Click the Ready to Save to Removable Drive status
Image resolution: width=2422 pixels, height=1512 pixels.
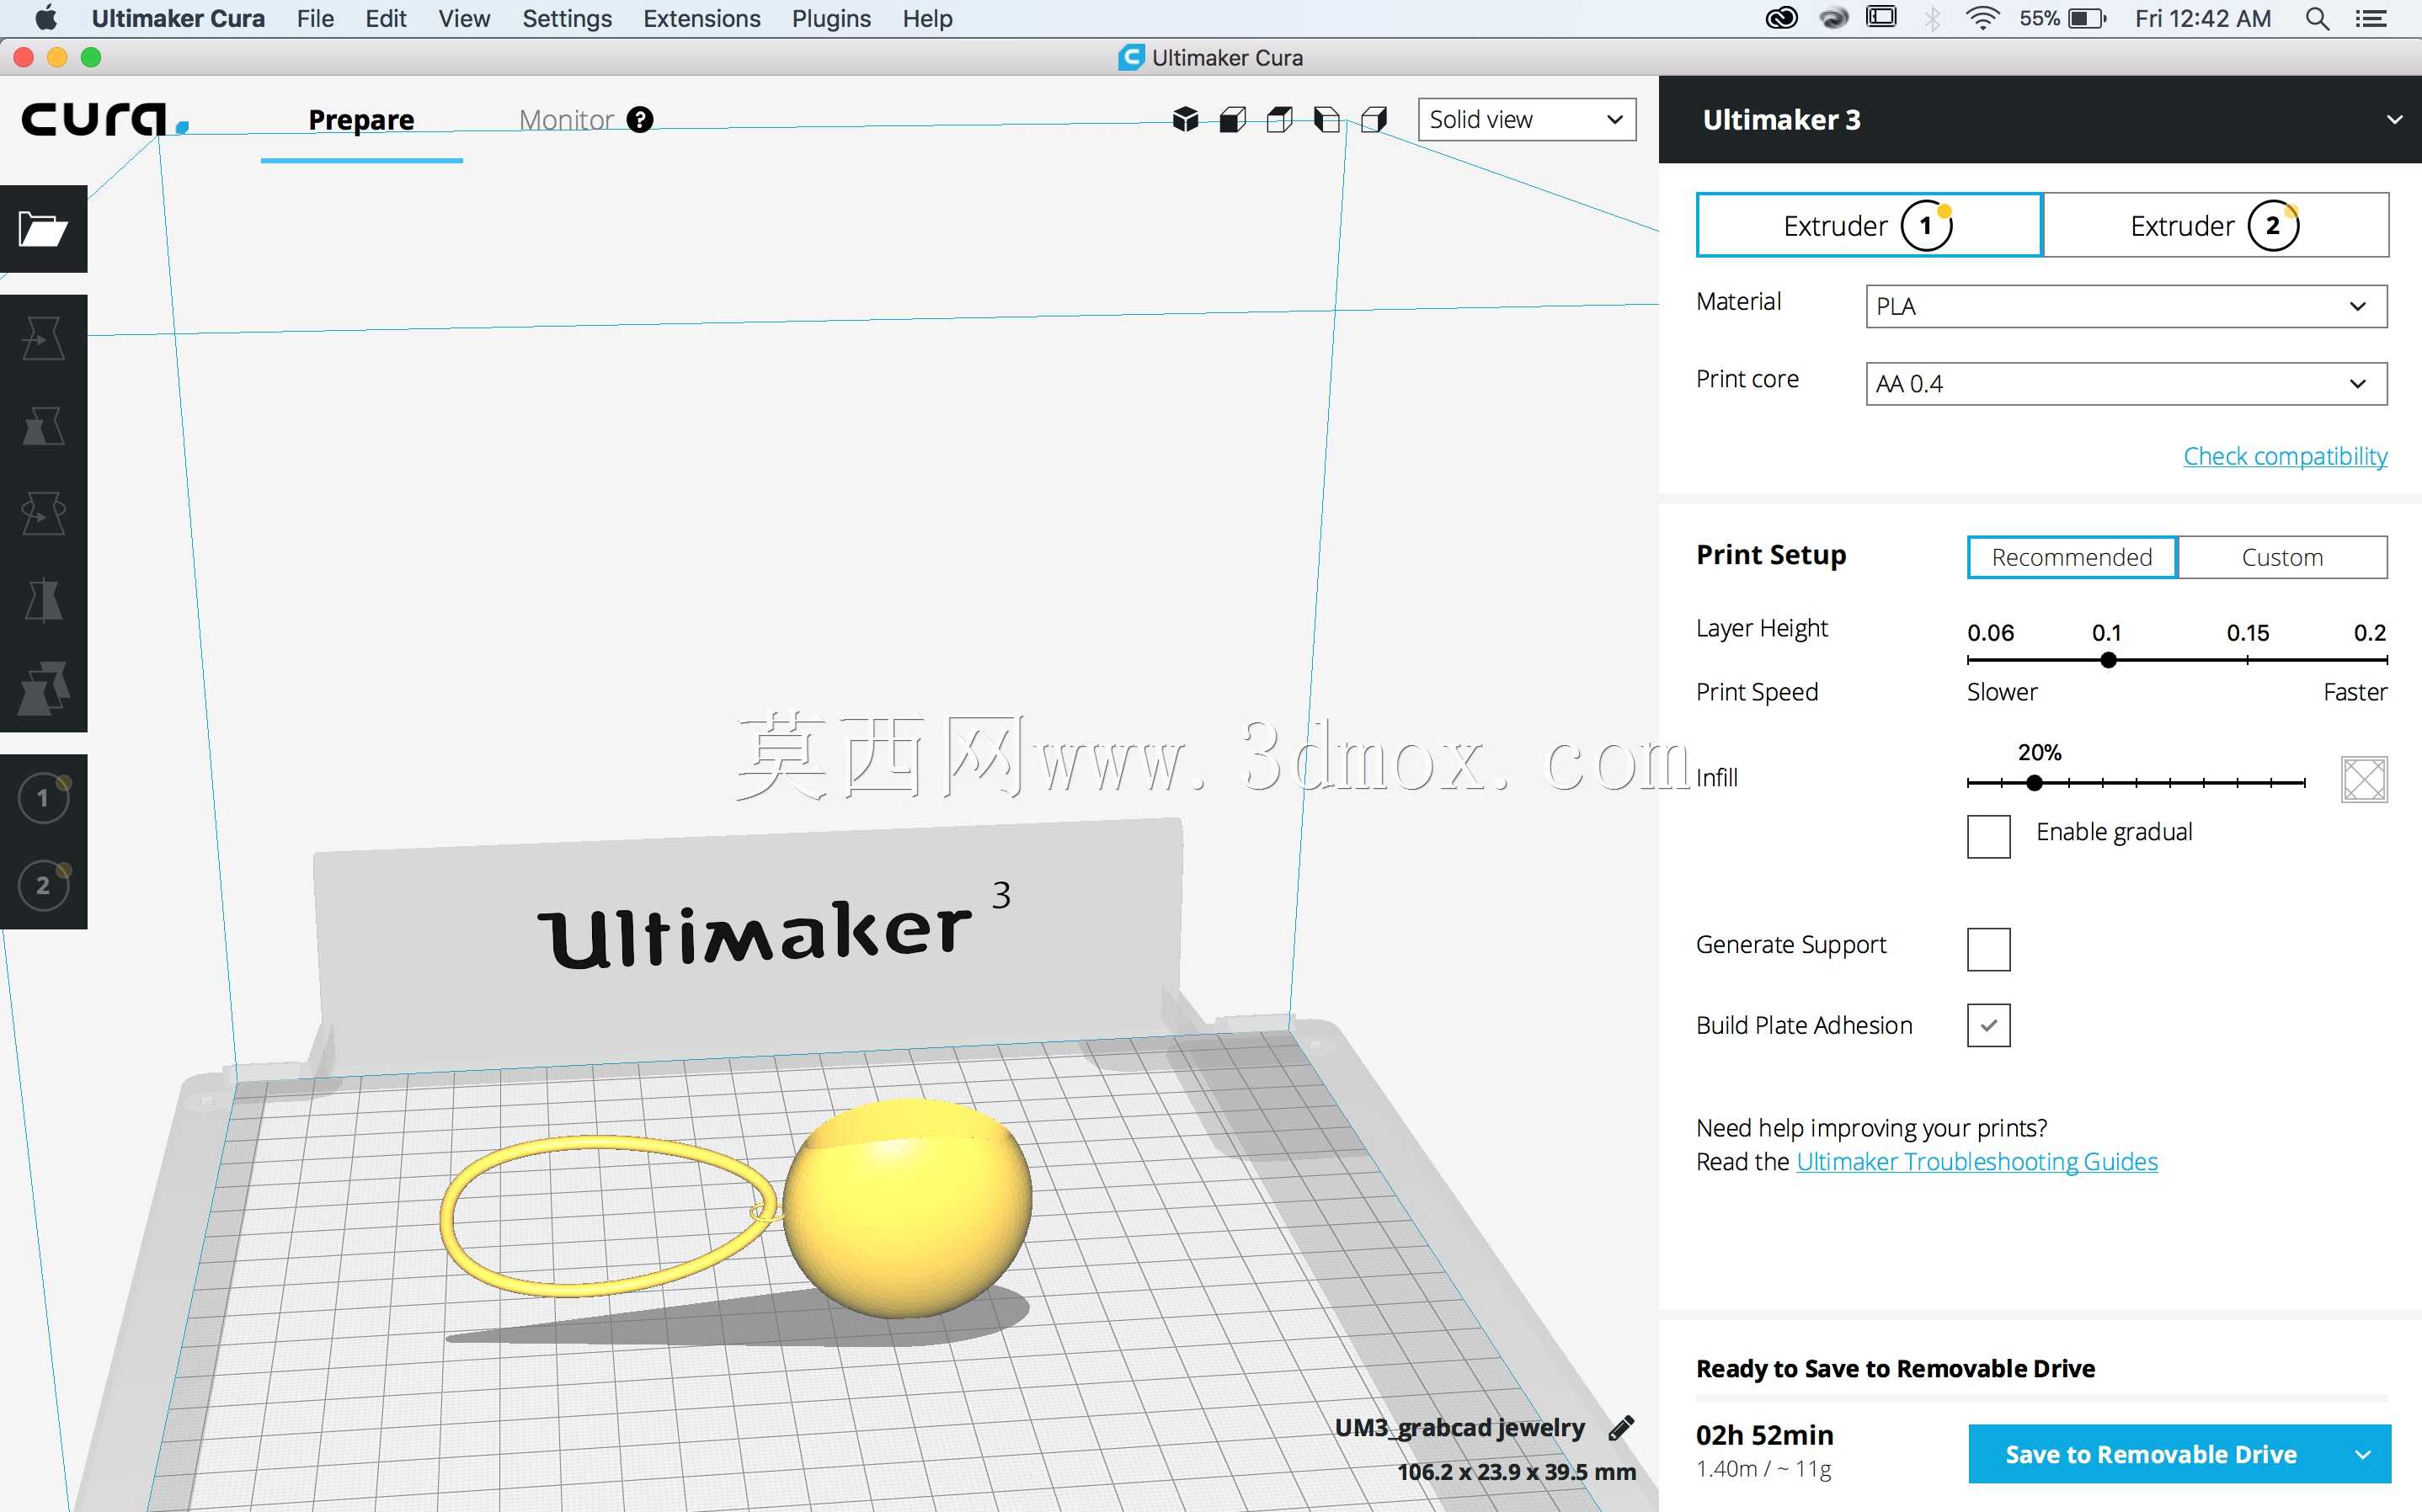(x=1895, y=1368)
